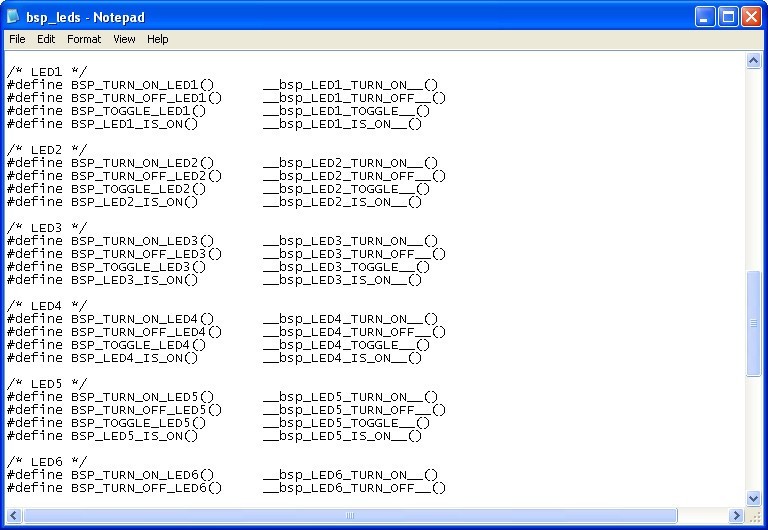Click the text __bsp_LED1_TOGGLE__()
The image size is (768, 530).
click(x=346, y=111)
